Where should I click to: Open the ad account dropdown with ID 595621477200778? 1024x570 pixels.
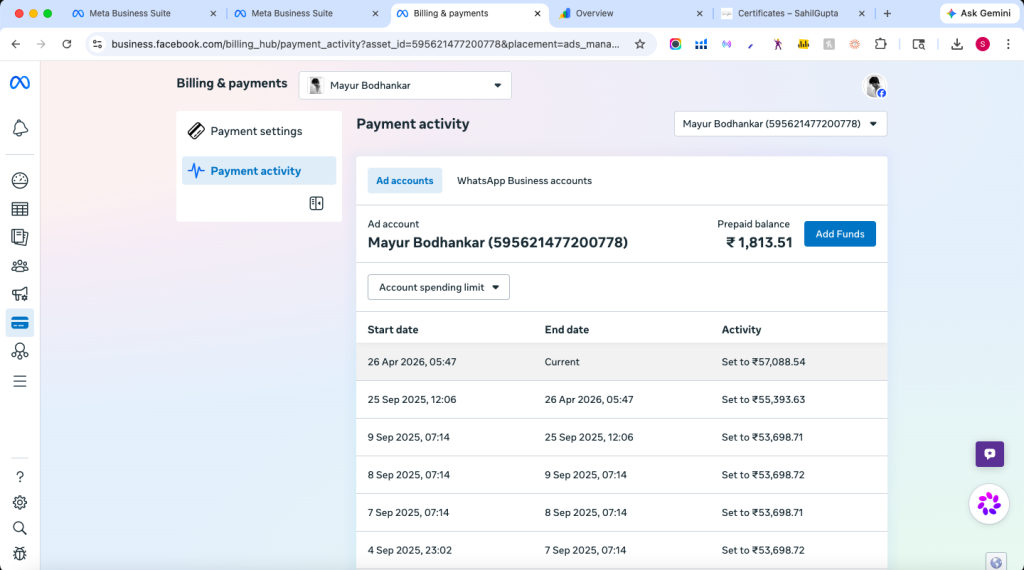[x=780, y=124]
